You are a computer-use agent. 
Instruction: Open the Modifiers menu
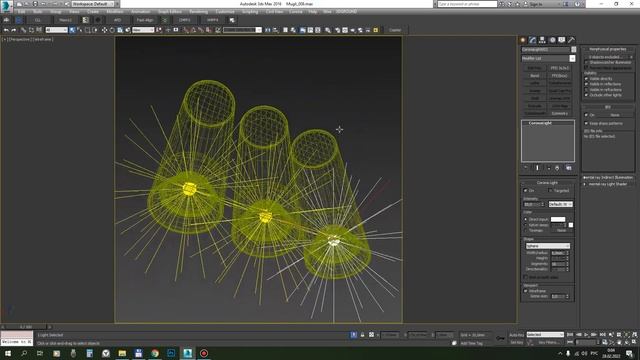115,12
